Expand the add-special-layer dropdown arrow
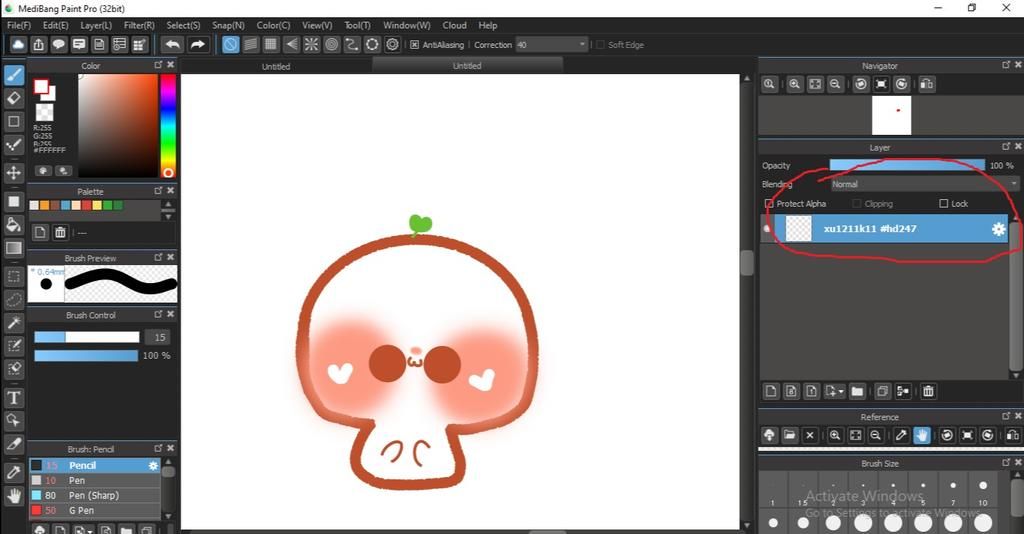Viewport: 1024px width, 534px height. 841,392
